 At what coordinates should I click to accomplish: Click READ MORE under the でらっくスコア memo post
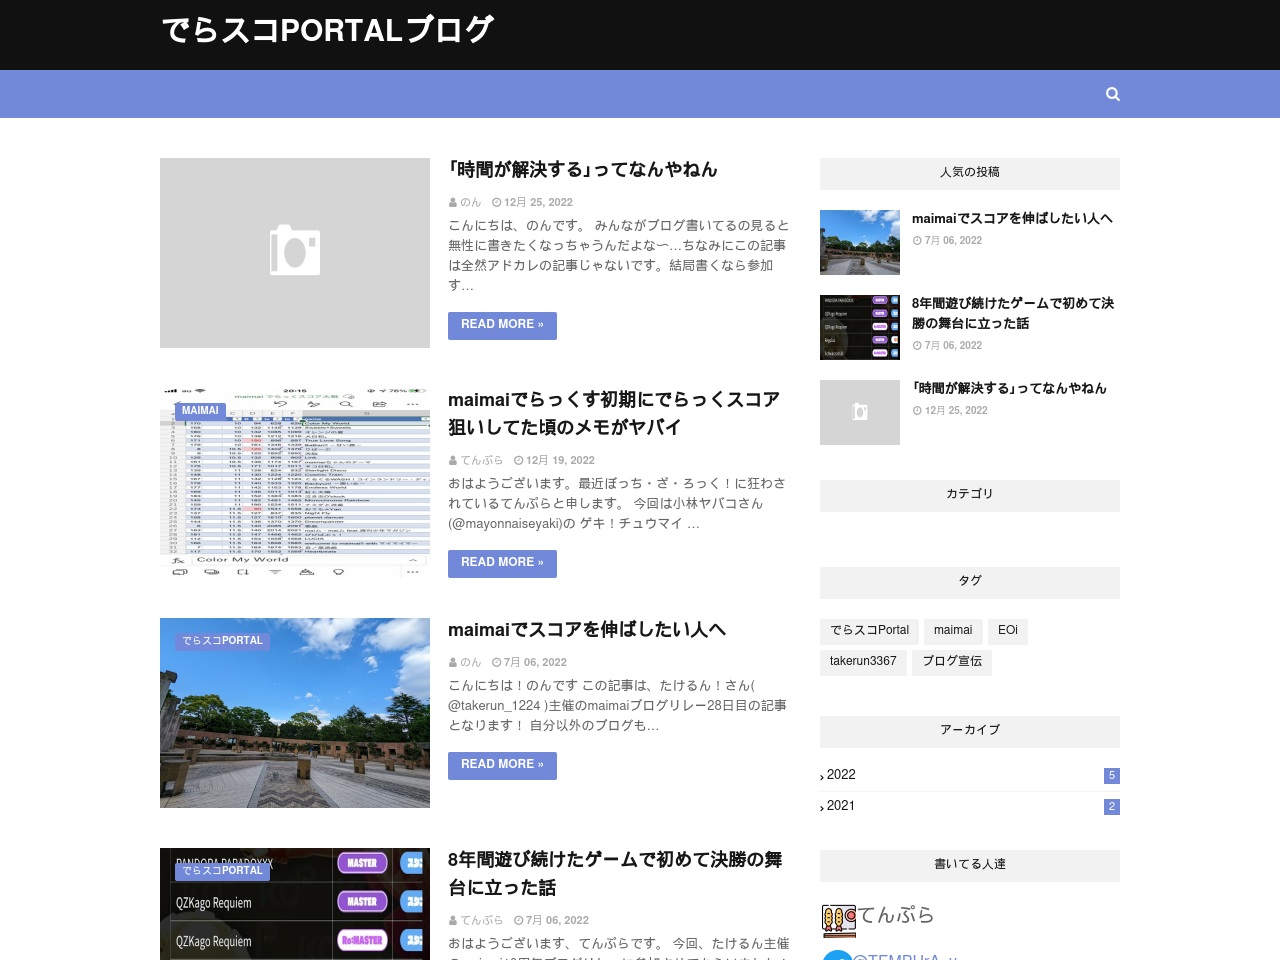502,563
